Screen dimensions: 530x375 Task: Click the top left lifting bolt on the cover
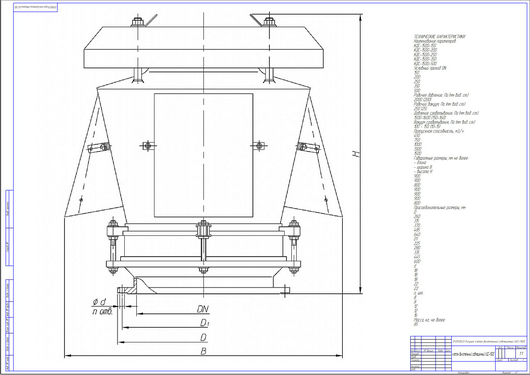[137, 22]
